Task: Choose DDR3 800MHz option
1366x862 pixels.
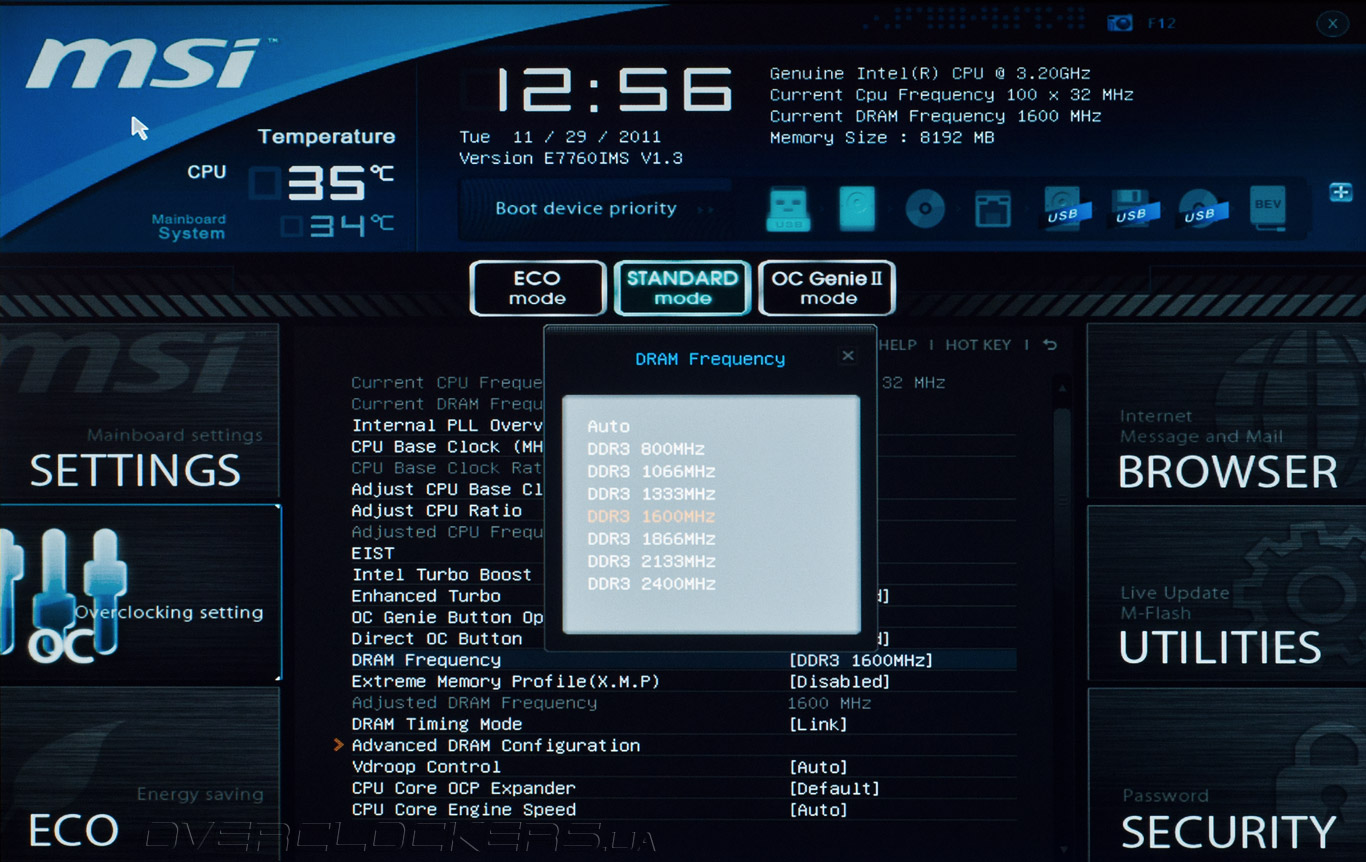Action: [x=646, y=449]
